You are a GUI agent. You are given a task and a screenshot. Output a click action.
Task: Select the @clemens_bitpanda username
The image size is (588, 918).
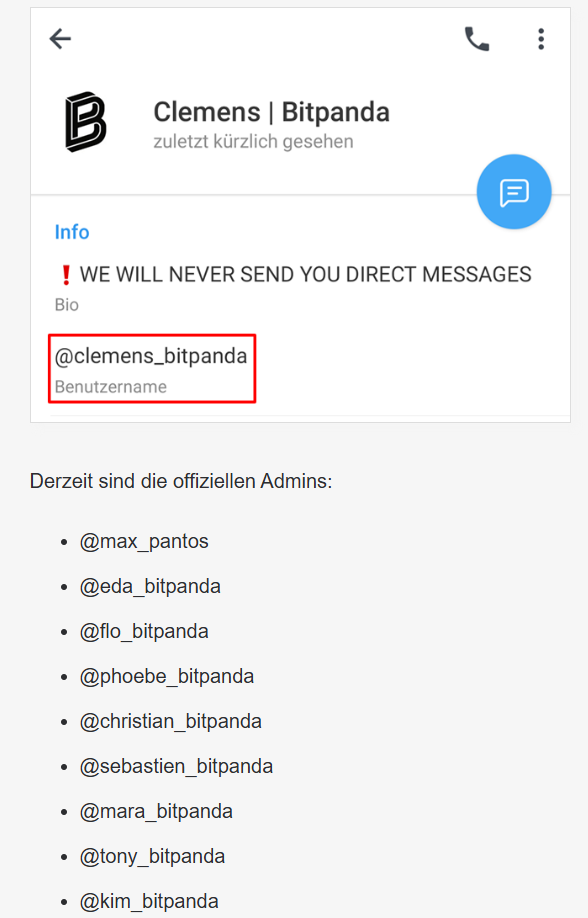(151, 356)
